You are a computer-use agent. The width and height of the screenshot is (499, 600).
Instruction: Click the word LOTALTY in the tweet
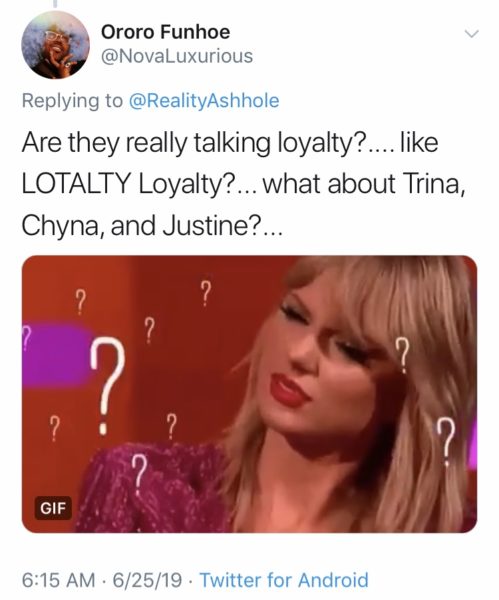[x=76, y=184]
